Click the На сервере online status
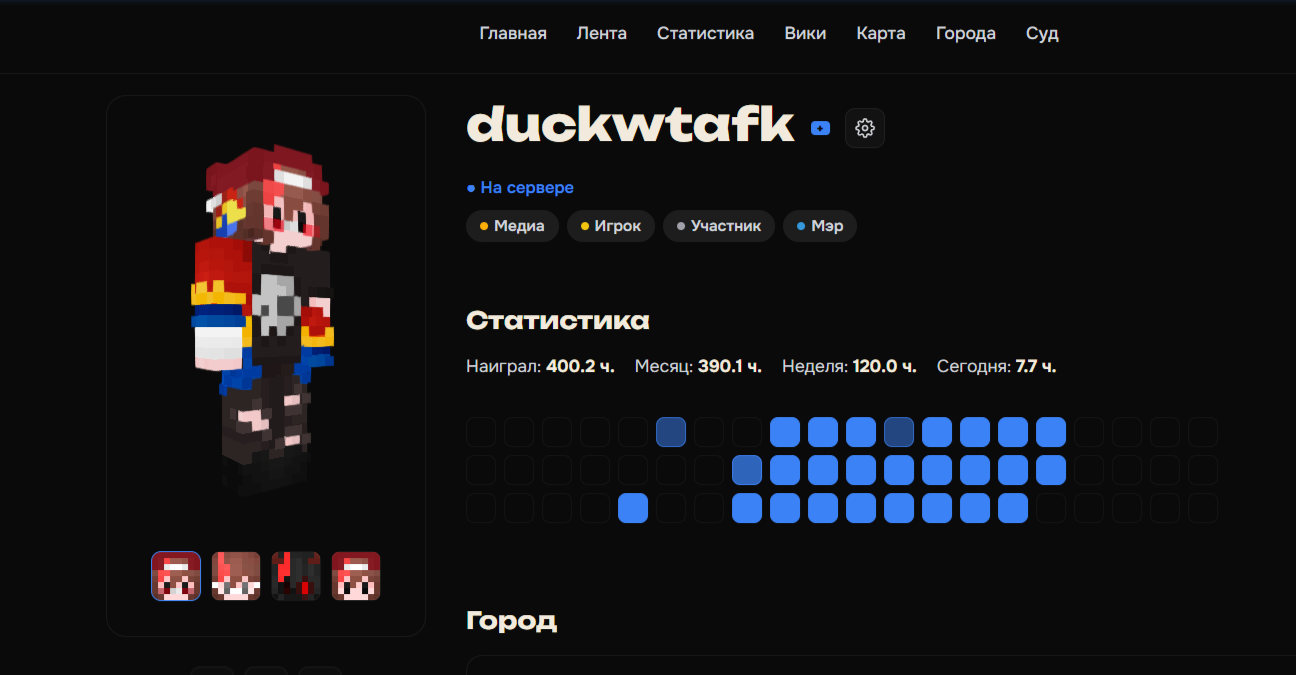The image size is (1296, 675). 520,188
